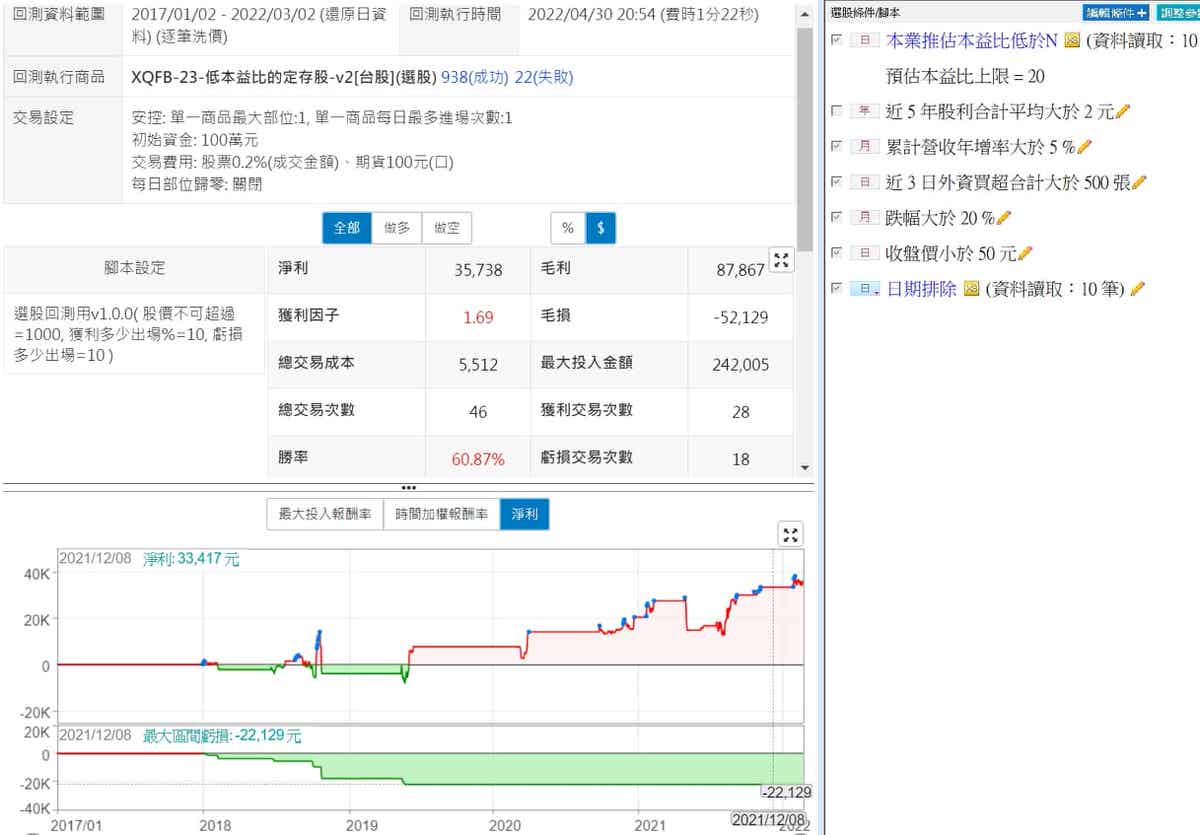
Task: Open frequency dropdown for 日期排除
Action: 865,289
